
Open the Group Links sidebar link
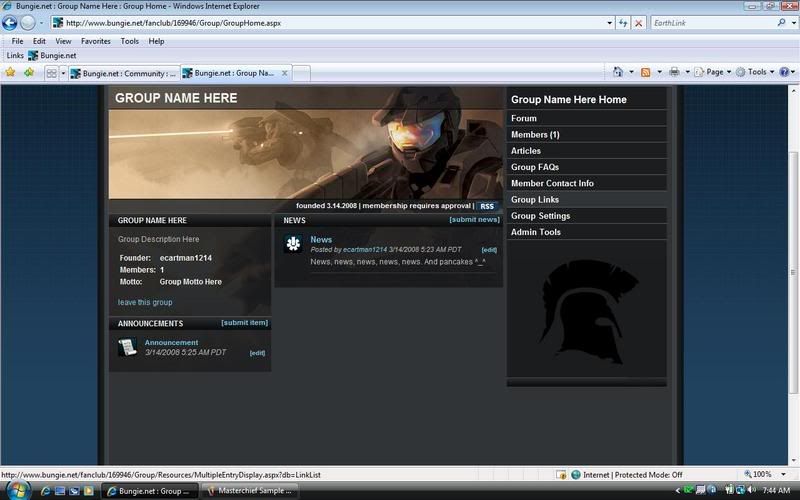click(535, 200)
